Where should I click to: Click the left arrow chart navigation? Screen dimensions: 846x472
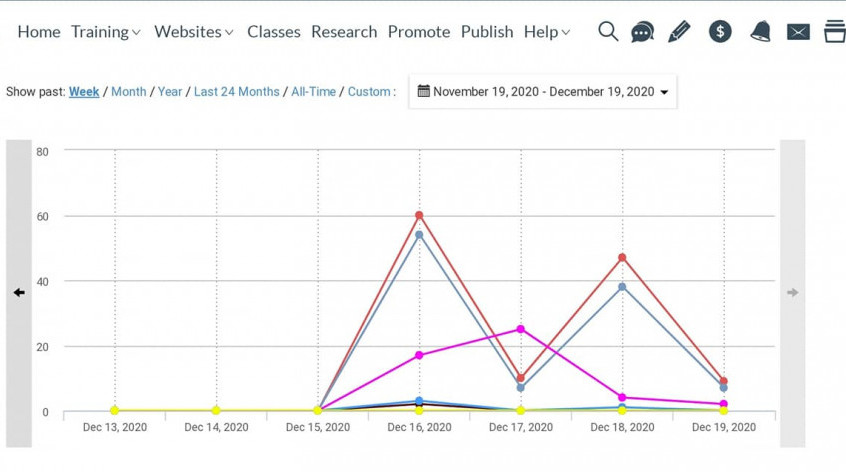coord(19,293)
